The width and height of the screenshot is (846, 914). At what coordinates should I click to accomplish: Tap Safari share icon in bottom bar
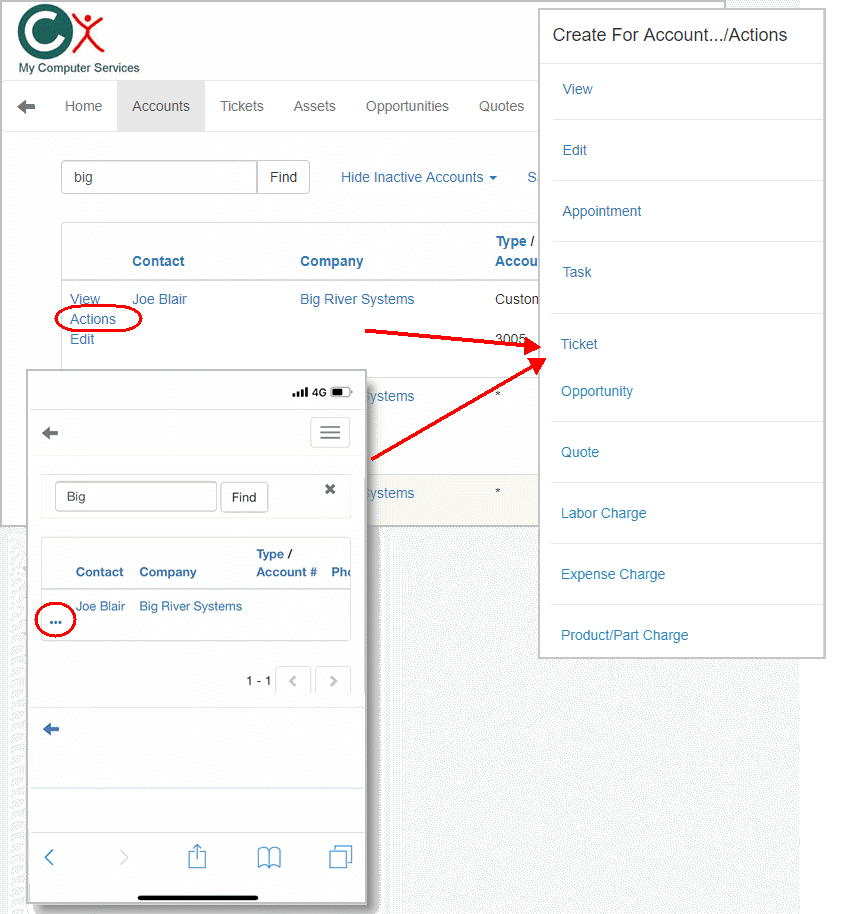[x=197, y=857]
